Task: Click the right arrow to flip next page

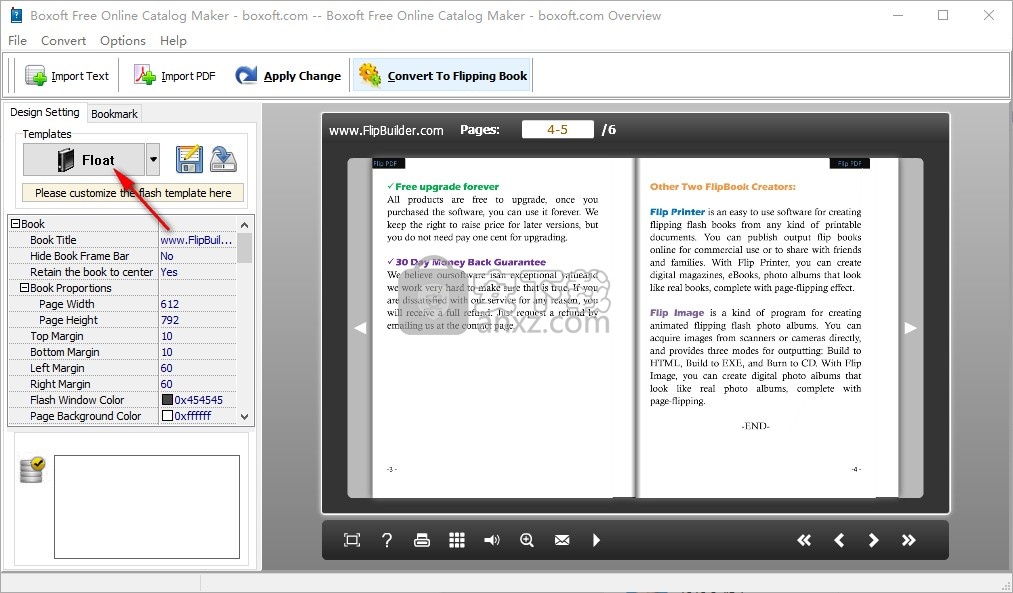Action: 910,328
